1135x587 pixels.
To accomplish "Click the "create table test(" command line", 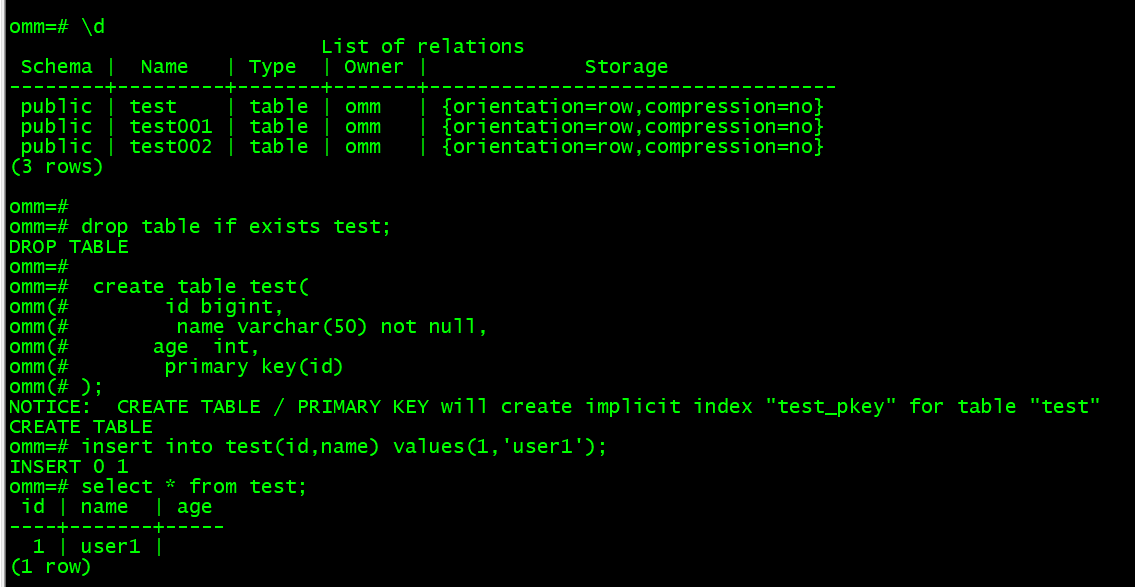I will (x=201, y=287).
